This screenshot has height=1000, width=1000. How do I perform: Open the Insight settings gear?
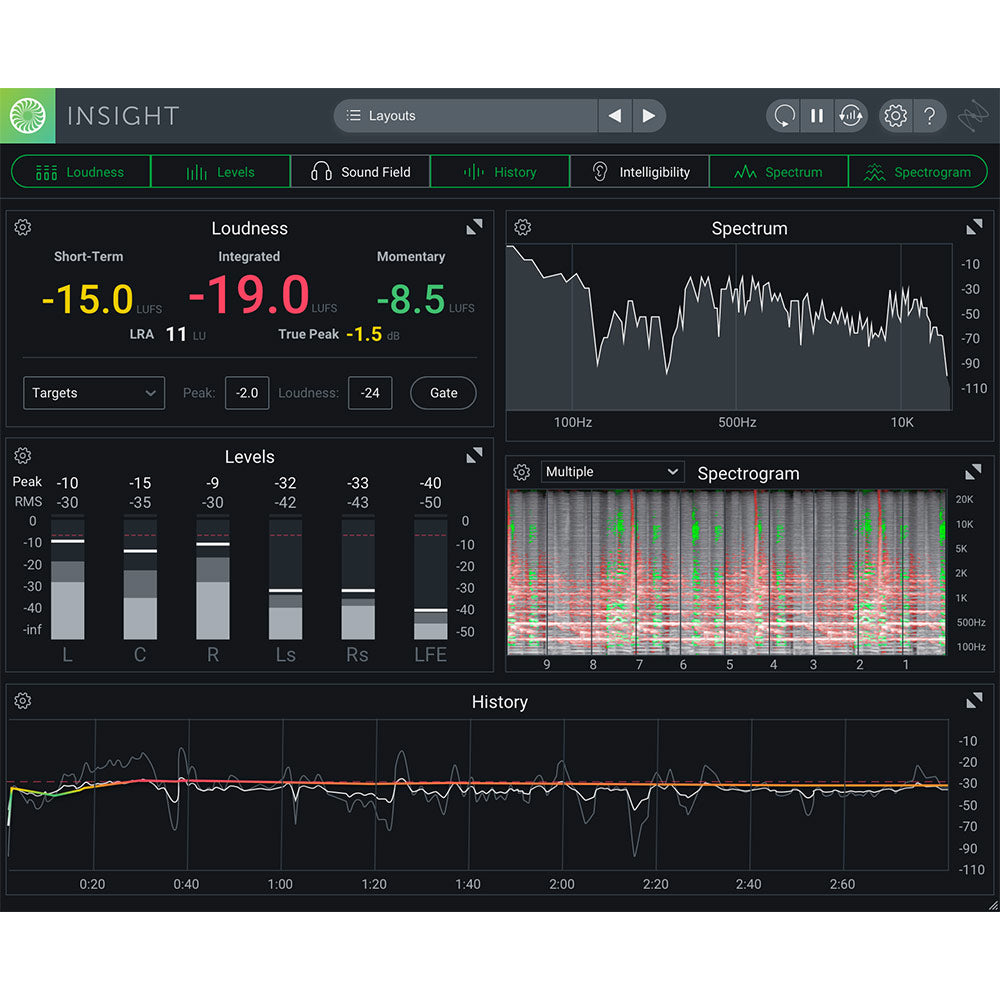click(x=895, y=116)
